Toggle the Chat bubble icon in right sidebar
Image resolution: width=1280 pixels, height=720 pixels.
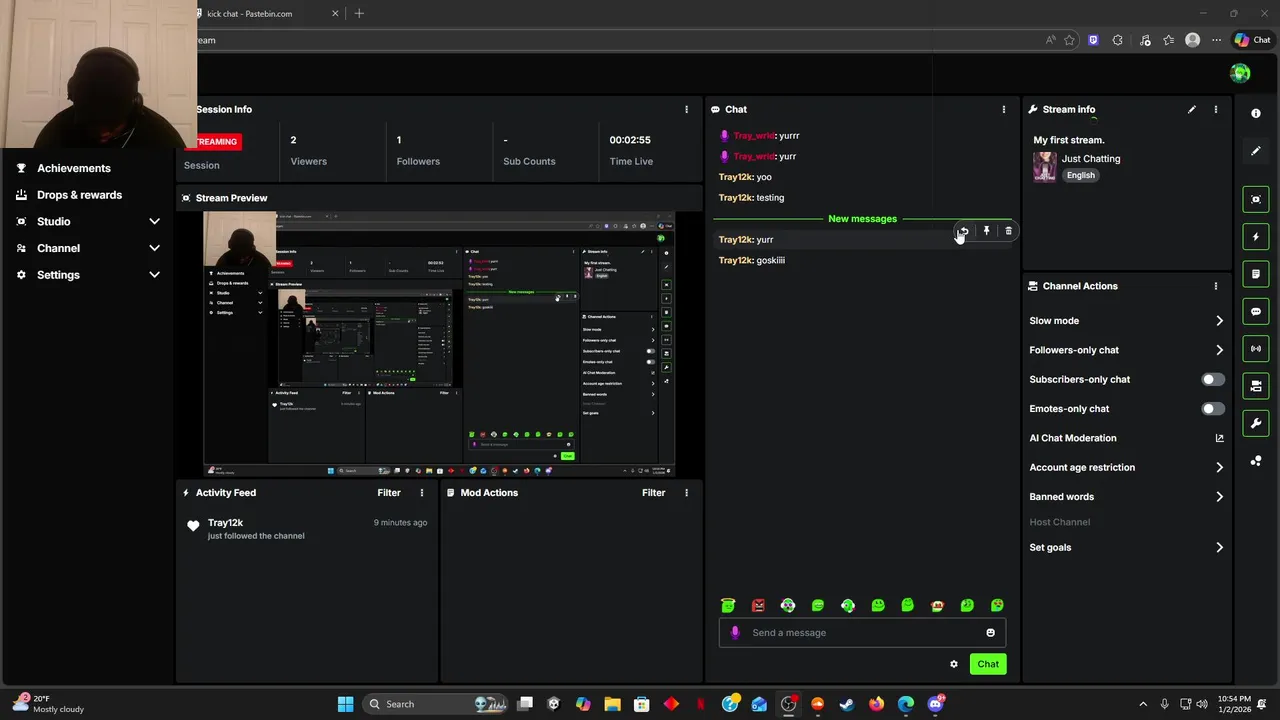tap(1256, 311)
